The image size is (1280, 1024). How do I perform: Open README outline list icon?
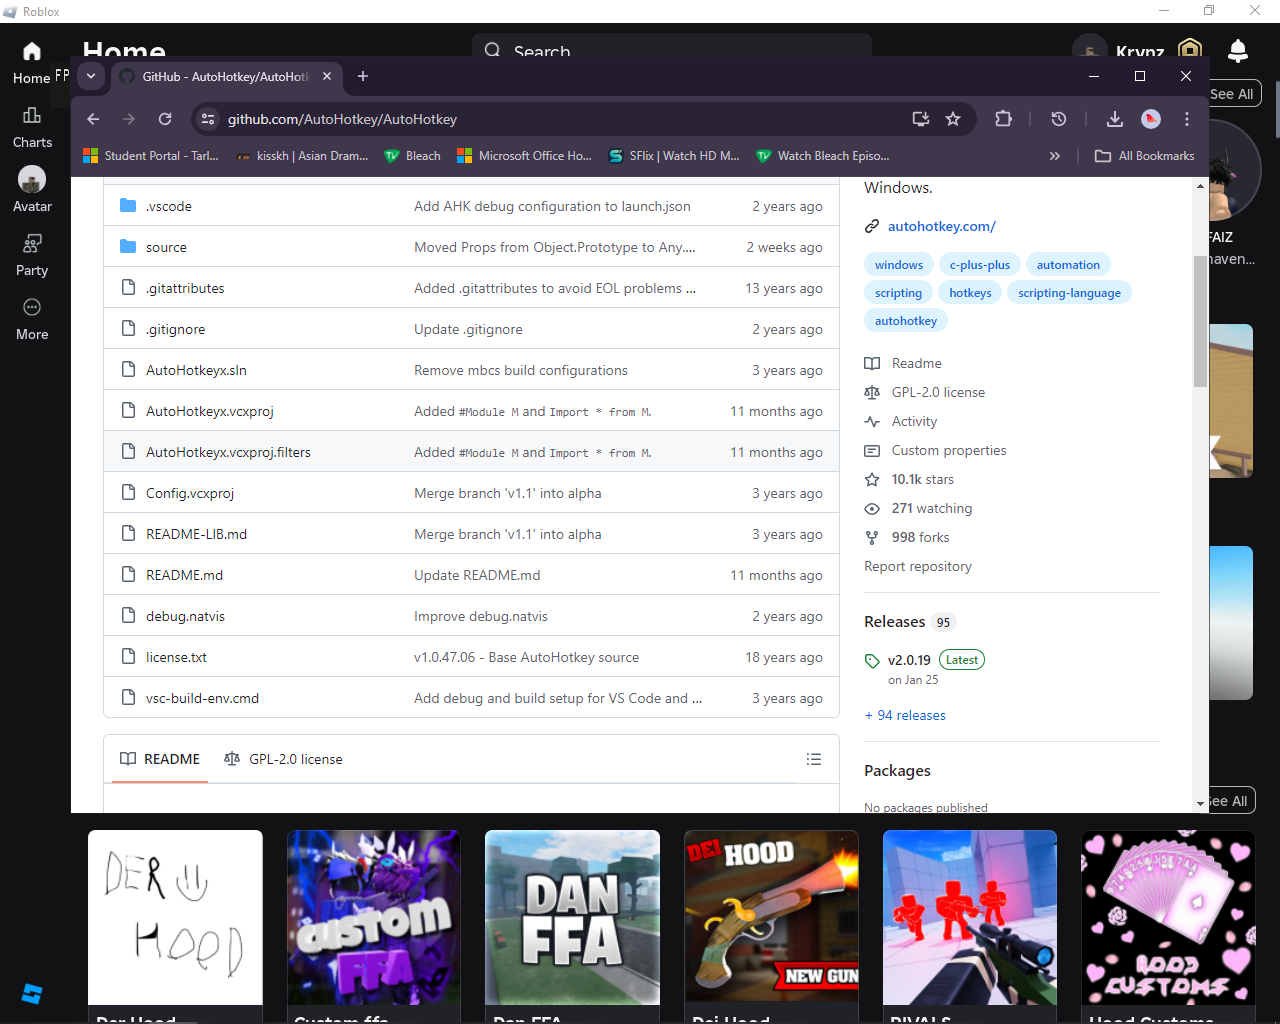[x=814, y=759]
